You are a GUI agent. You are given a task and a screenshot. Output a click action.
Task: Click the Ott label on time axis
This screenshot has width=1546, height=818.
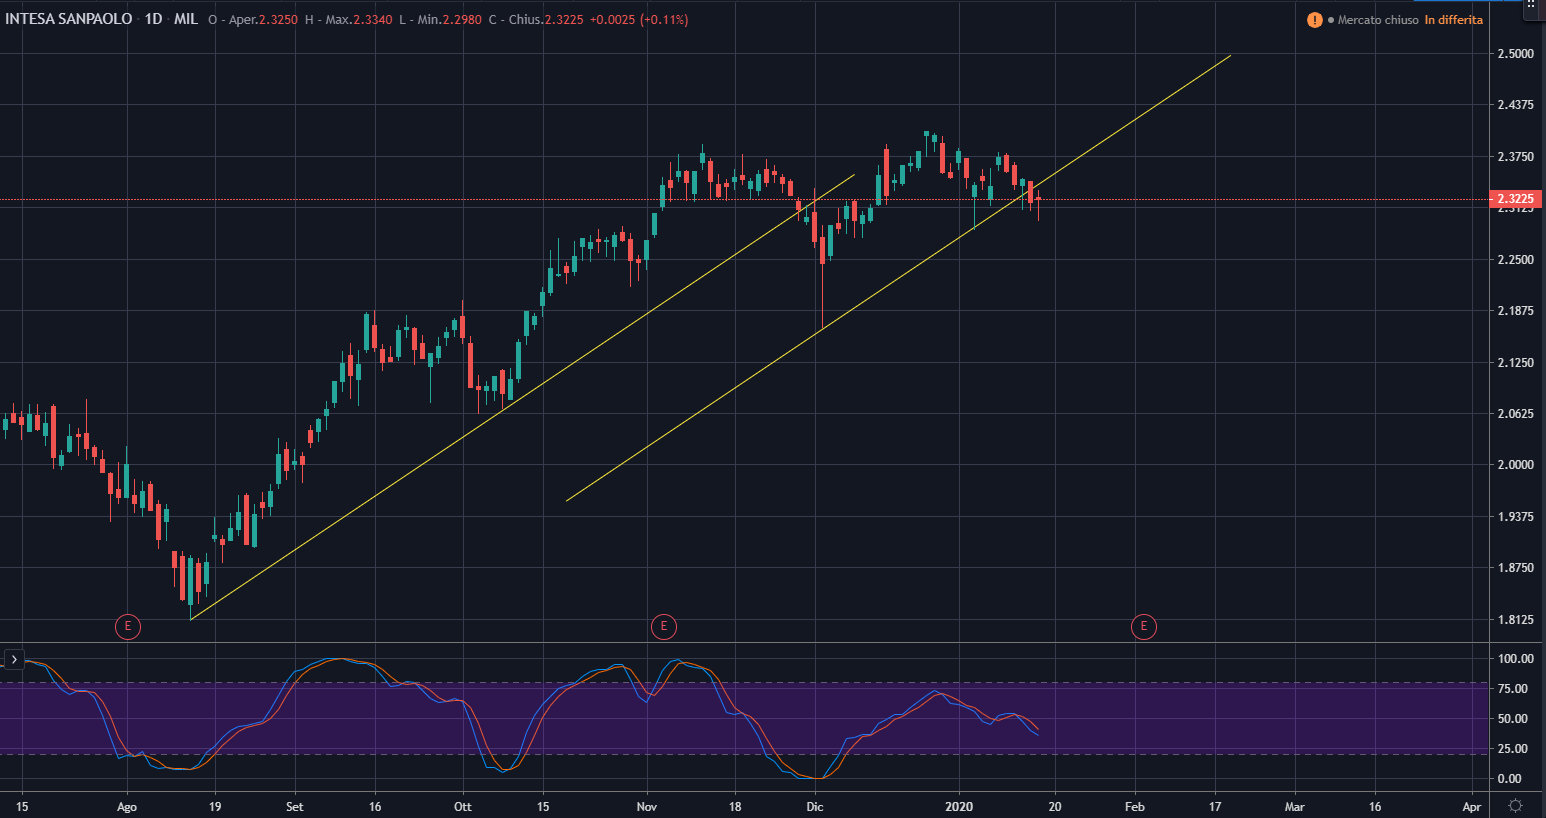pos(462,806)
